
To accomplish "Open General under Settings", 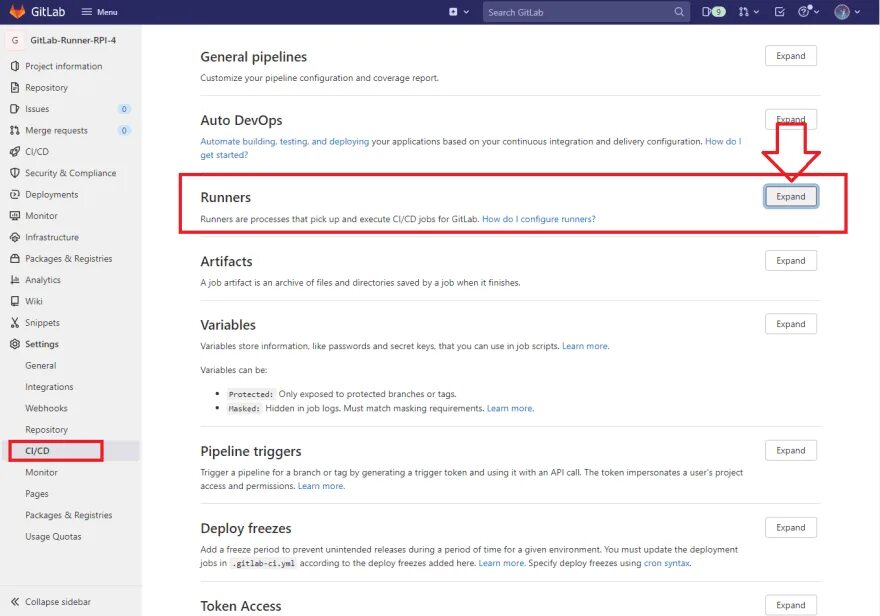I will click(x=40, y=366).
